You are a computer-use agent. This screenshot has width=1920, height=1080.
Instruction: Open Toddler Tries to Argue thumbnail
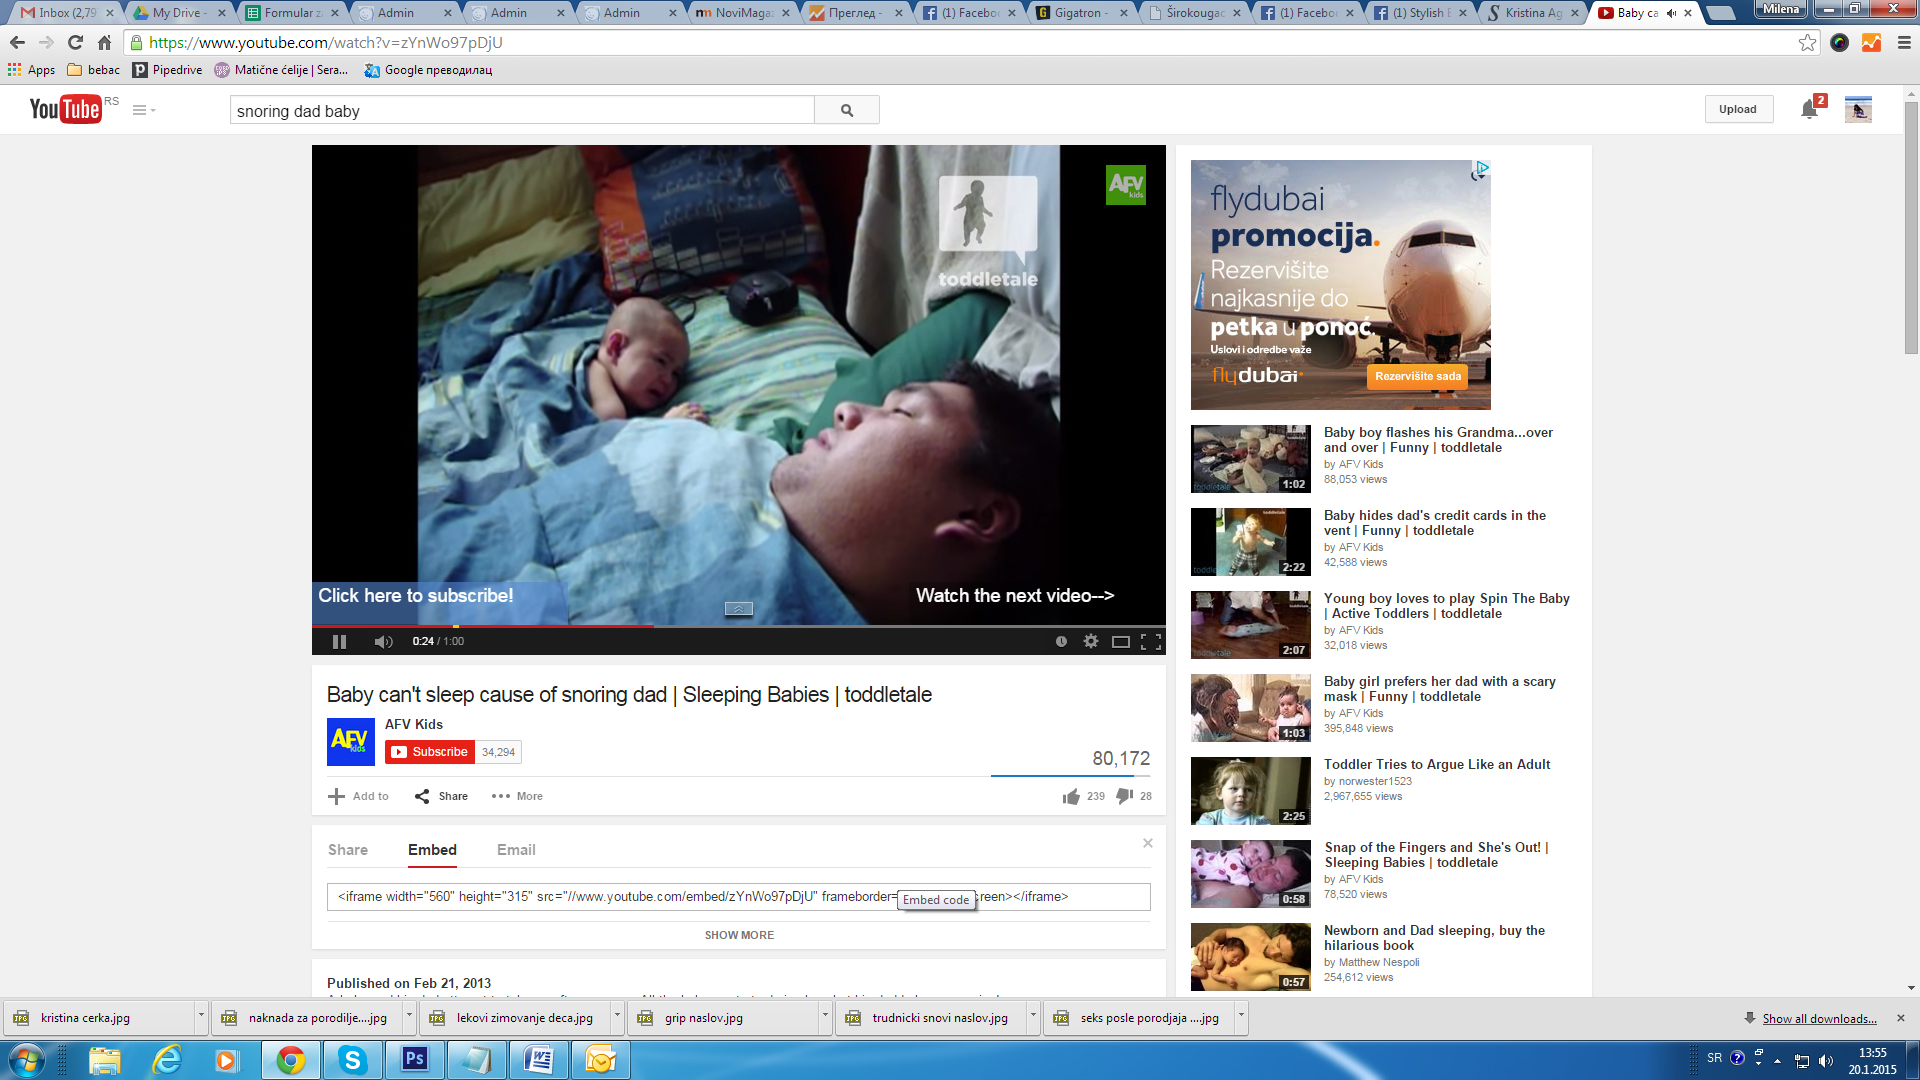(1250, 791)
